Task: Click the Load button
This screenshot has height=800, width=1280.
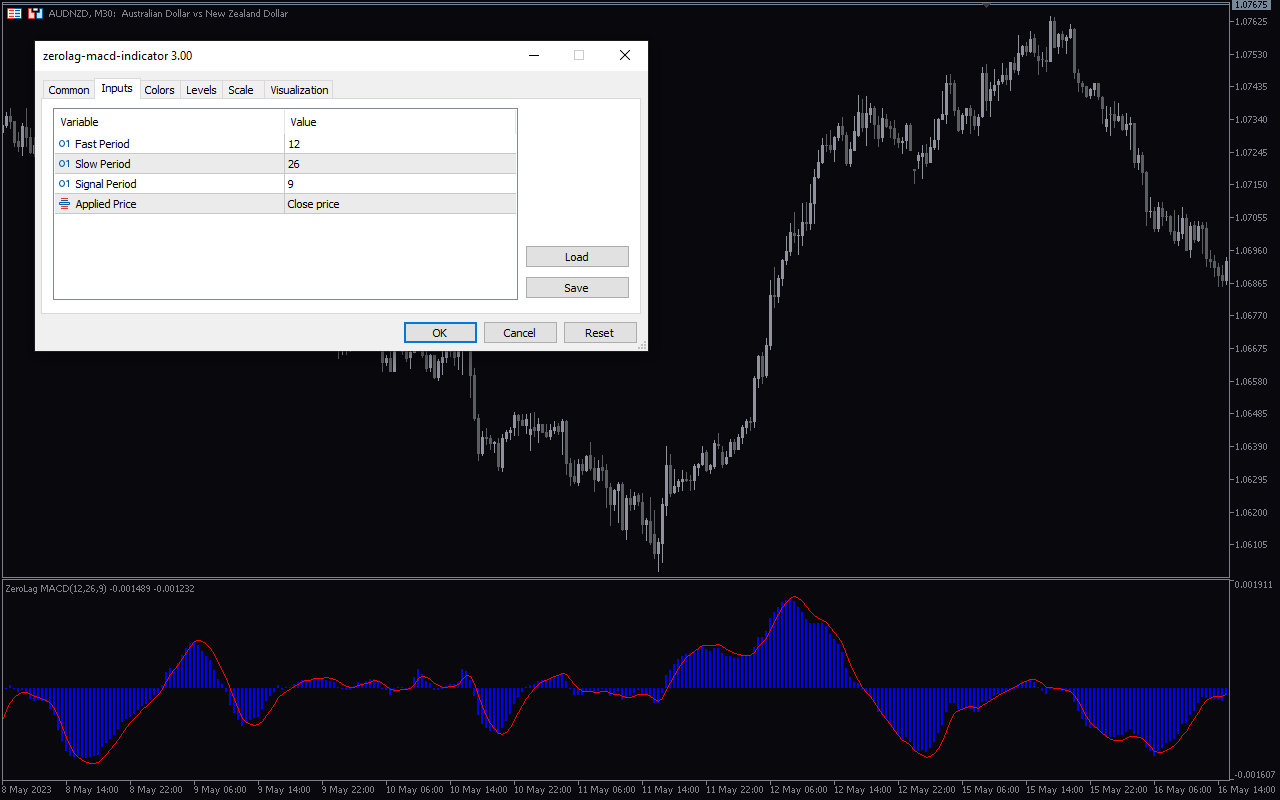Action: click(577, 257)
